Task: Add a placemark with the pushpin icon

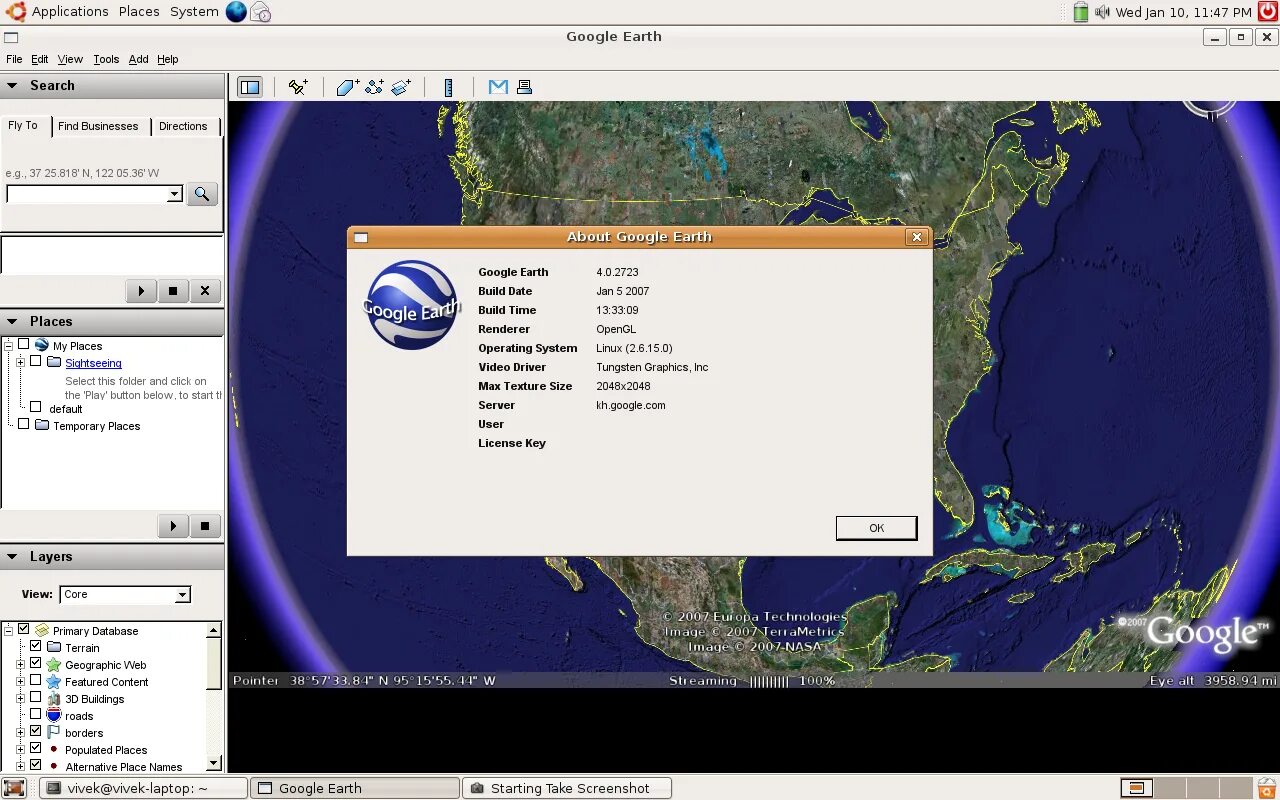Action: (x=298, y=87)
